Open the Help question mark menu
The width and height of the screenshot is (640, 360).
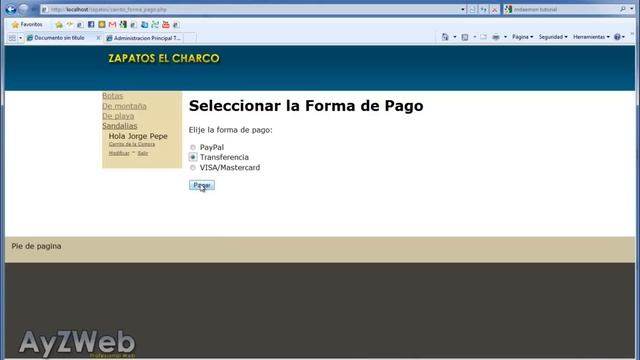[x=619, y=37]
